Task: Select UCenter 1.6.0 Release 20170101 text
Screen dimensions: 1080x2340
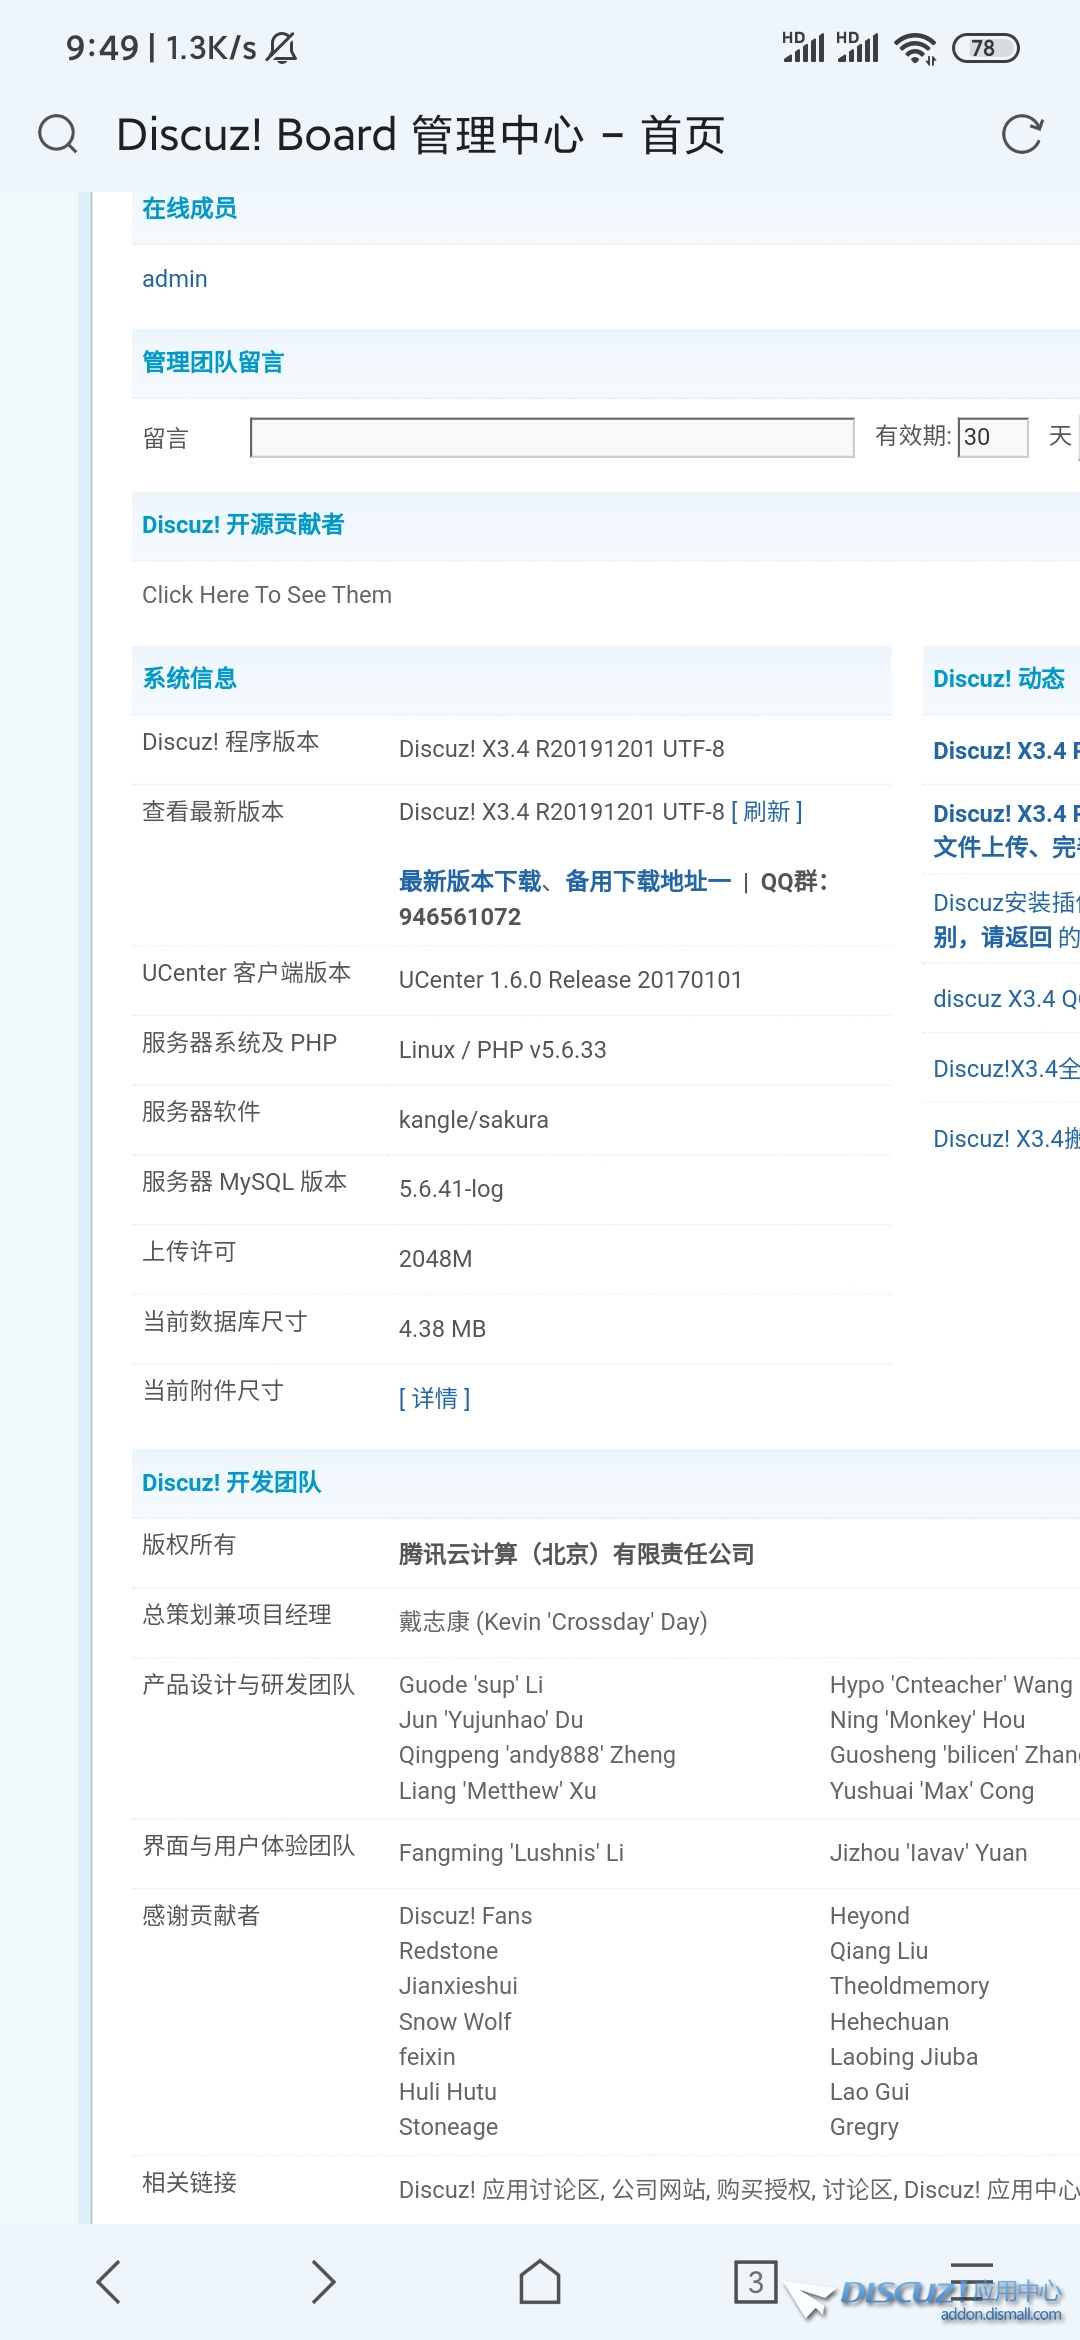Action: click(571, 980)
